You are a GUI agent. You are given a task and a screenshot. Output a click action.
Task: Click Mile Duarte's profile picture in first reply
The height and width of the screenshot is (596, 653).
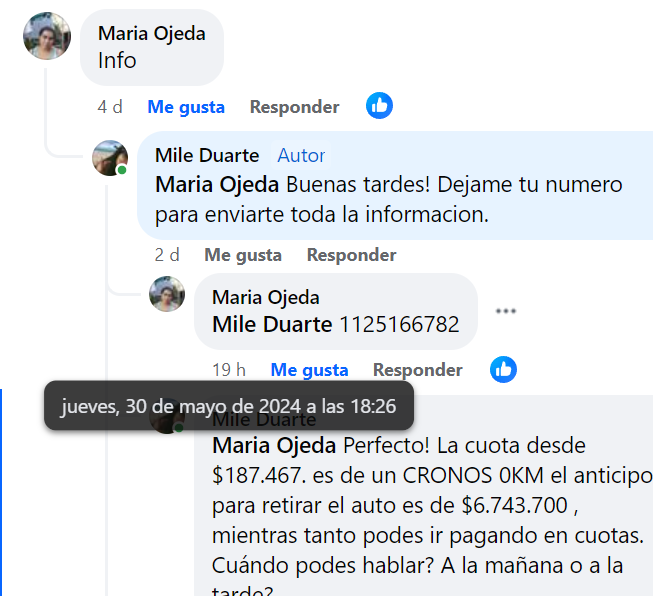110,157
